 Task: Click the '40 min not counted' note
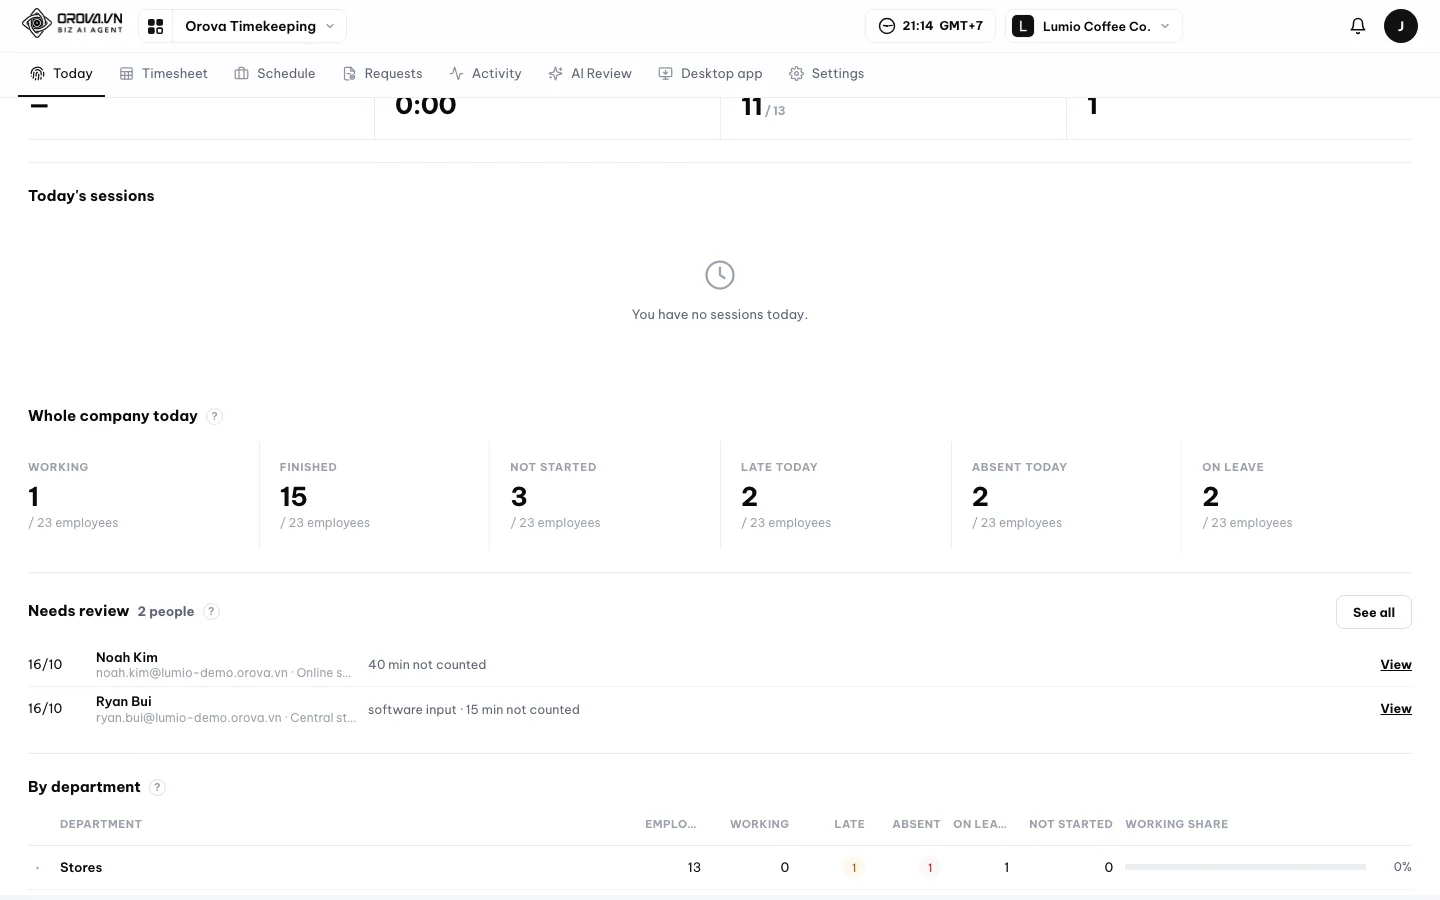coord(427,665)
